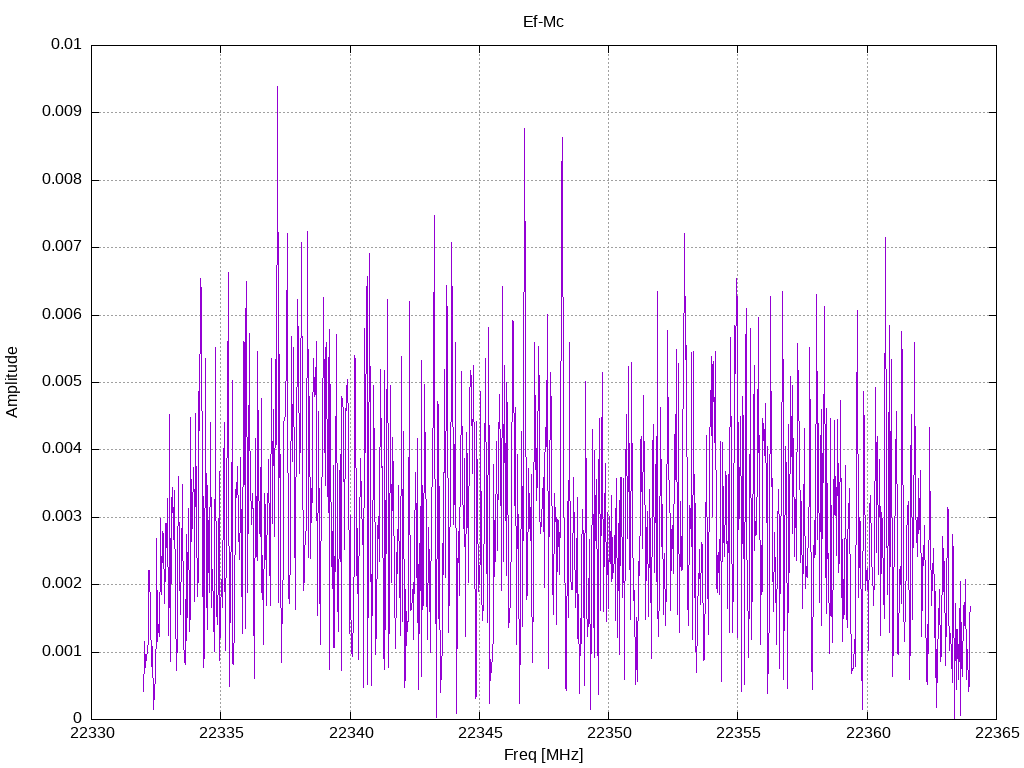Click the tallest spectrum peak above 0.009
1024x768 pixels.
coord(278,88)
